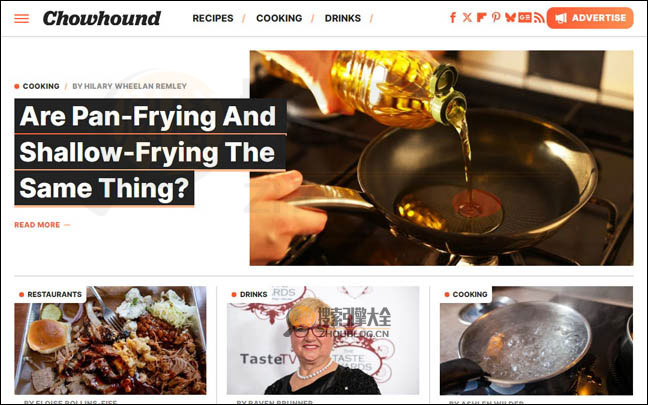
Task: Click author Hilary Wheelan Remley's byline
Action: 129,86
